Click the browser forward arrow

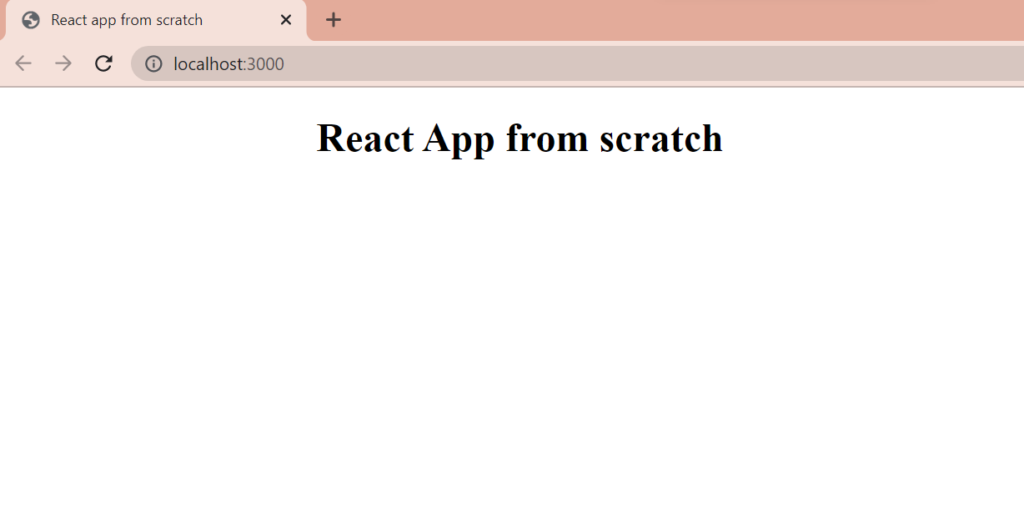click(x=63, y=63)
